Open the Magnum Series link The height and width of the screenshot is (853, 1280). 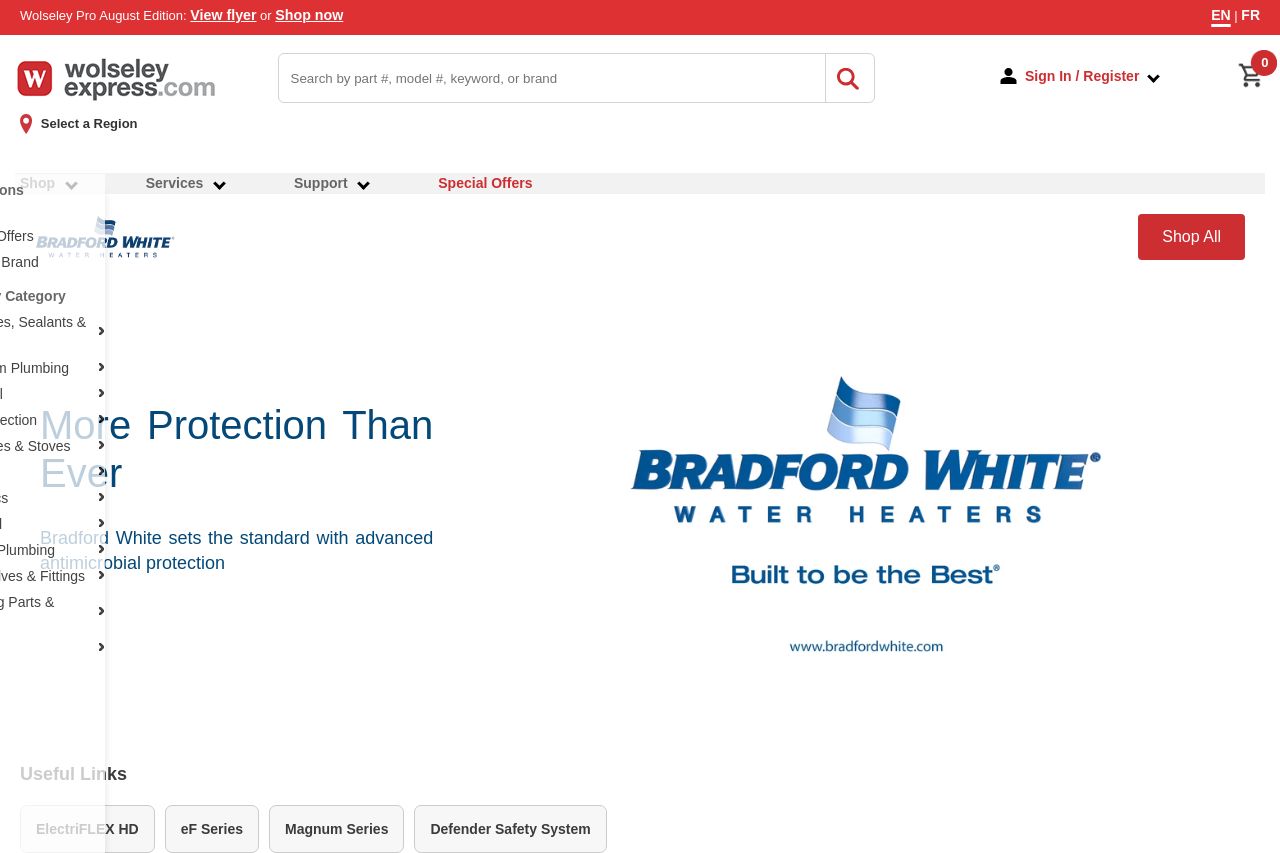tap(336, 829)
